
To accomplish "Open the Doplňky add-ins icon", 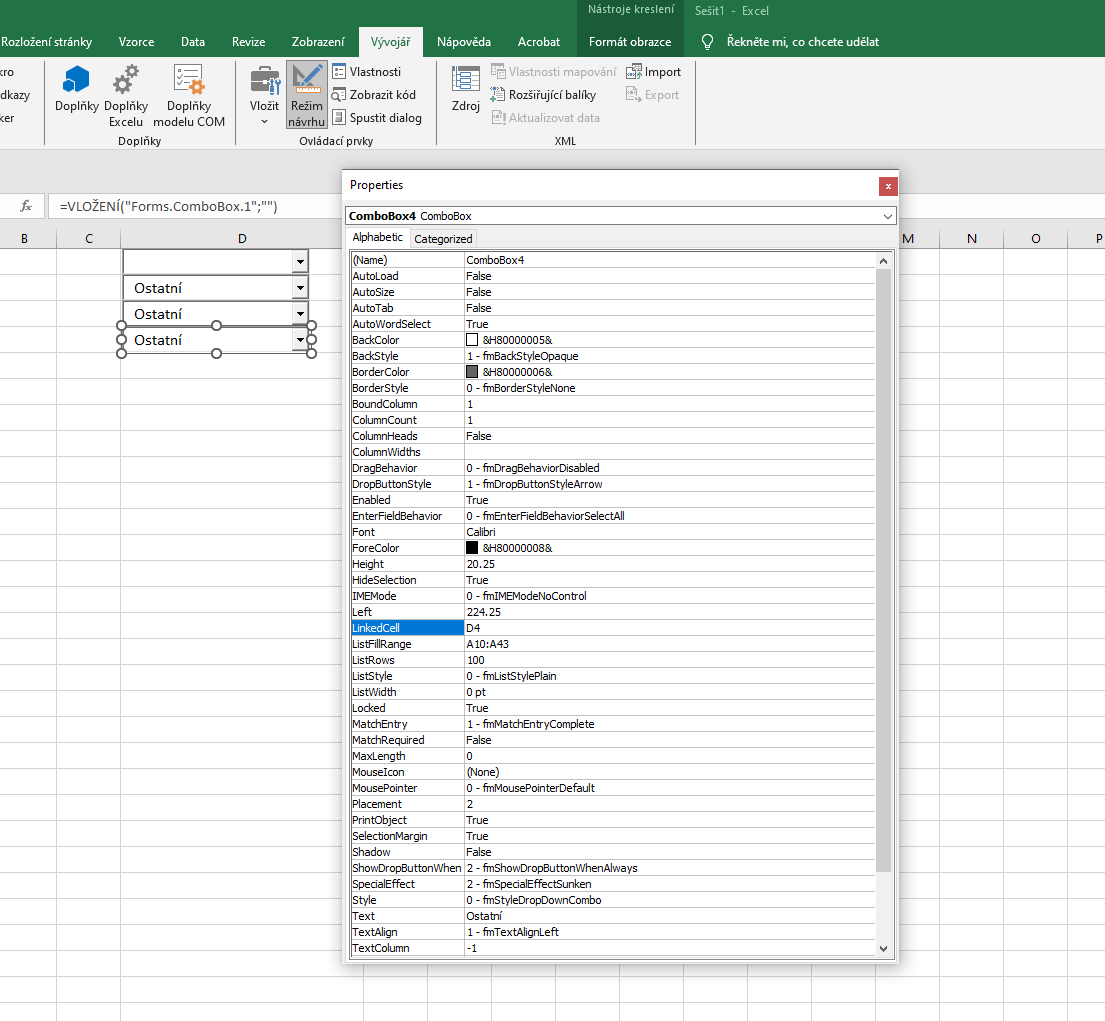I will click(76, 80).
